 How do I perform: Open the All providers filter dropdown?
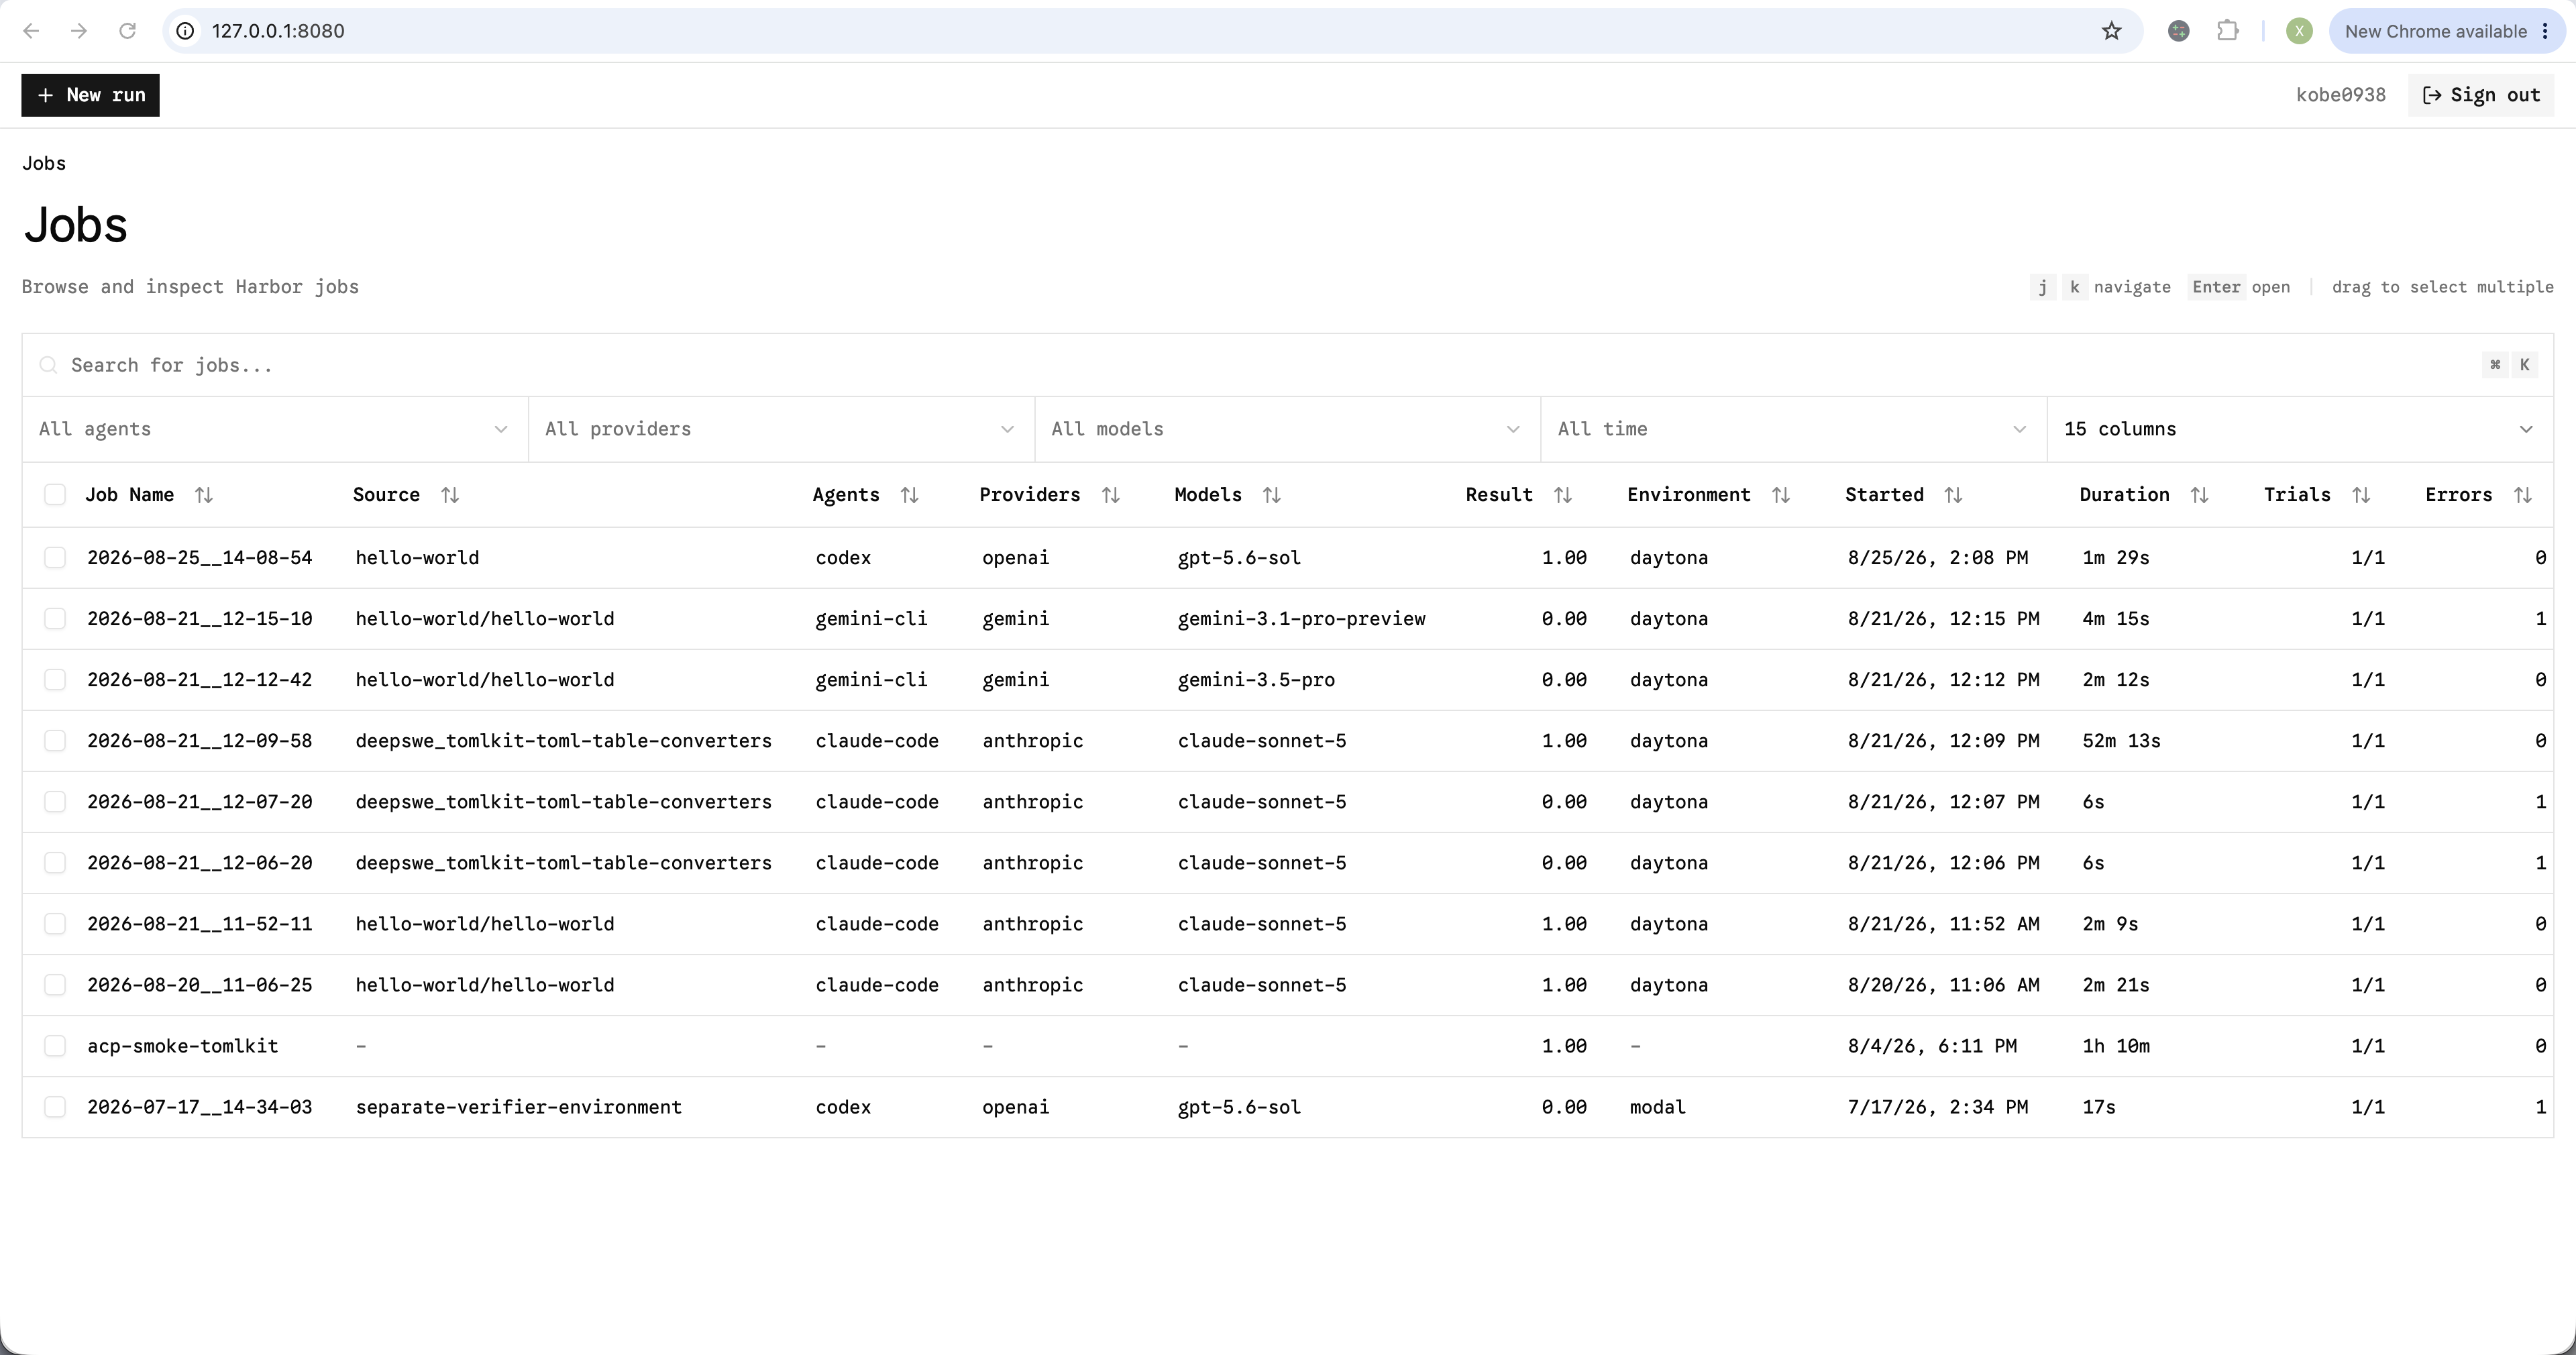781,429
